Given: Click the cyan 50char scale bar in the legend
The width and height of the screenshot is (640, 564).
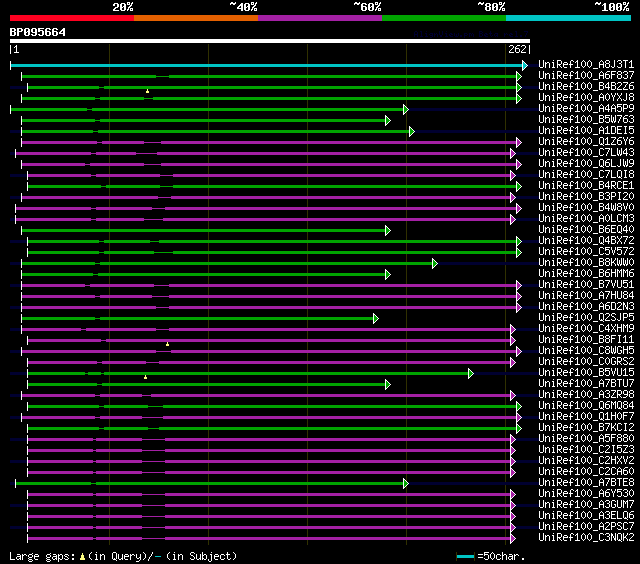Looking at the screenshot, I should coord(465,556).
